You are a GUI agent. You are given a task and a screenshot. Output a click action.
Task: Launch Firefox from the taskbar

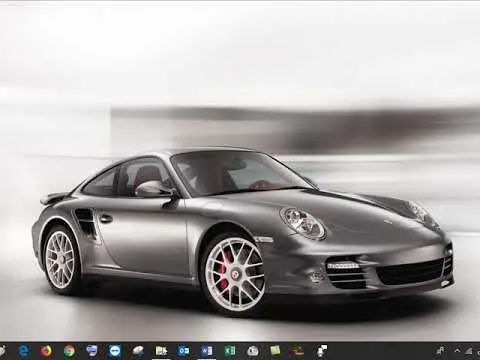46,351
